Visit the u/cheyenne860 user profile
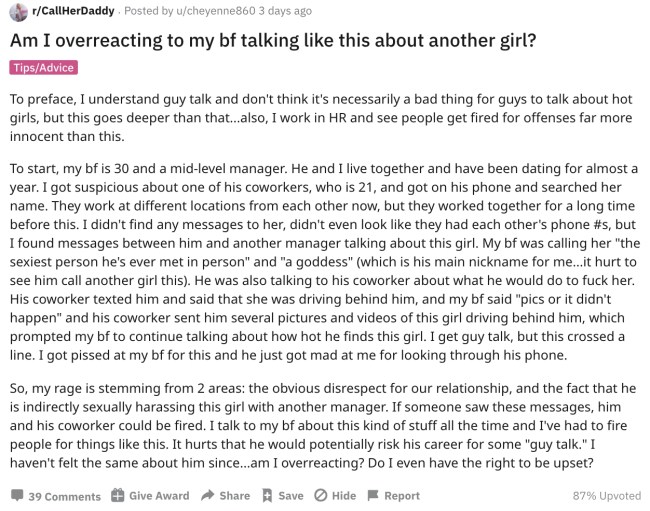Viewport: 650px width, 511px height. [216, 11]
